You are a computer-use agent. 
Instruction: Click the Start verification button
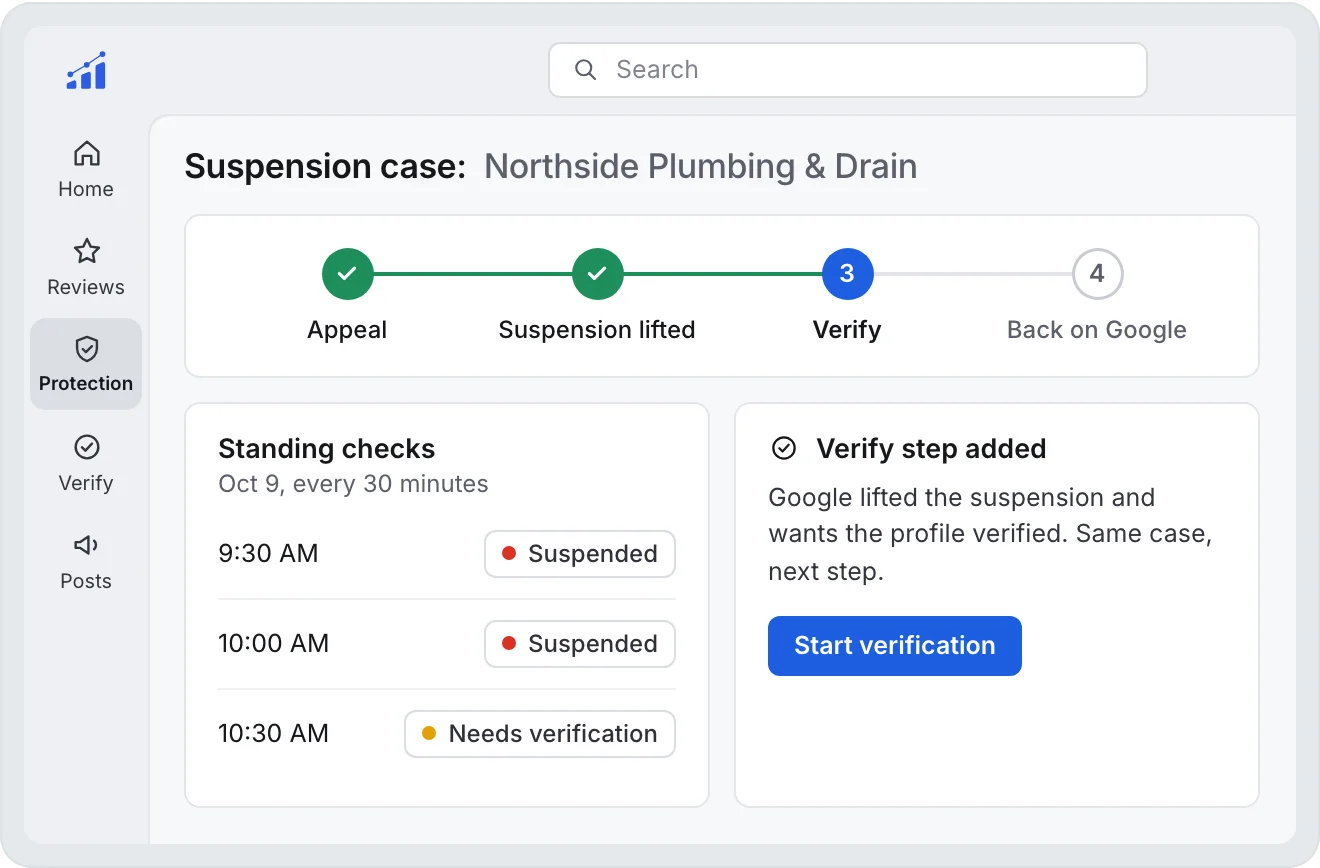point(895,646)
